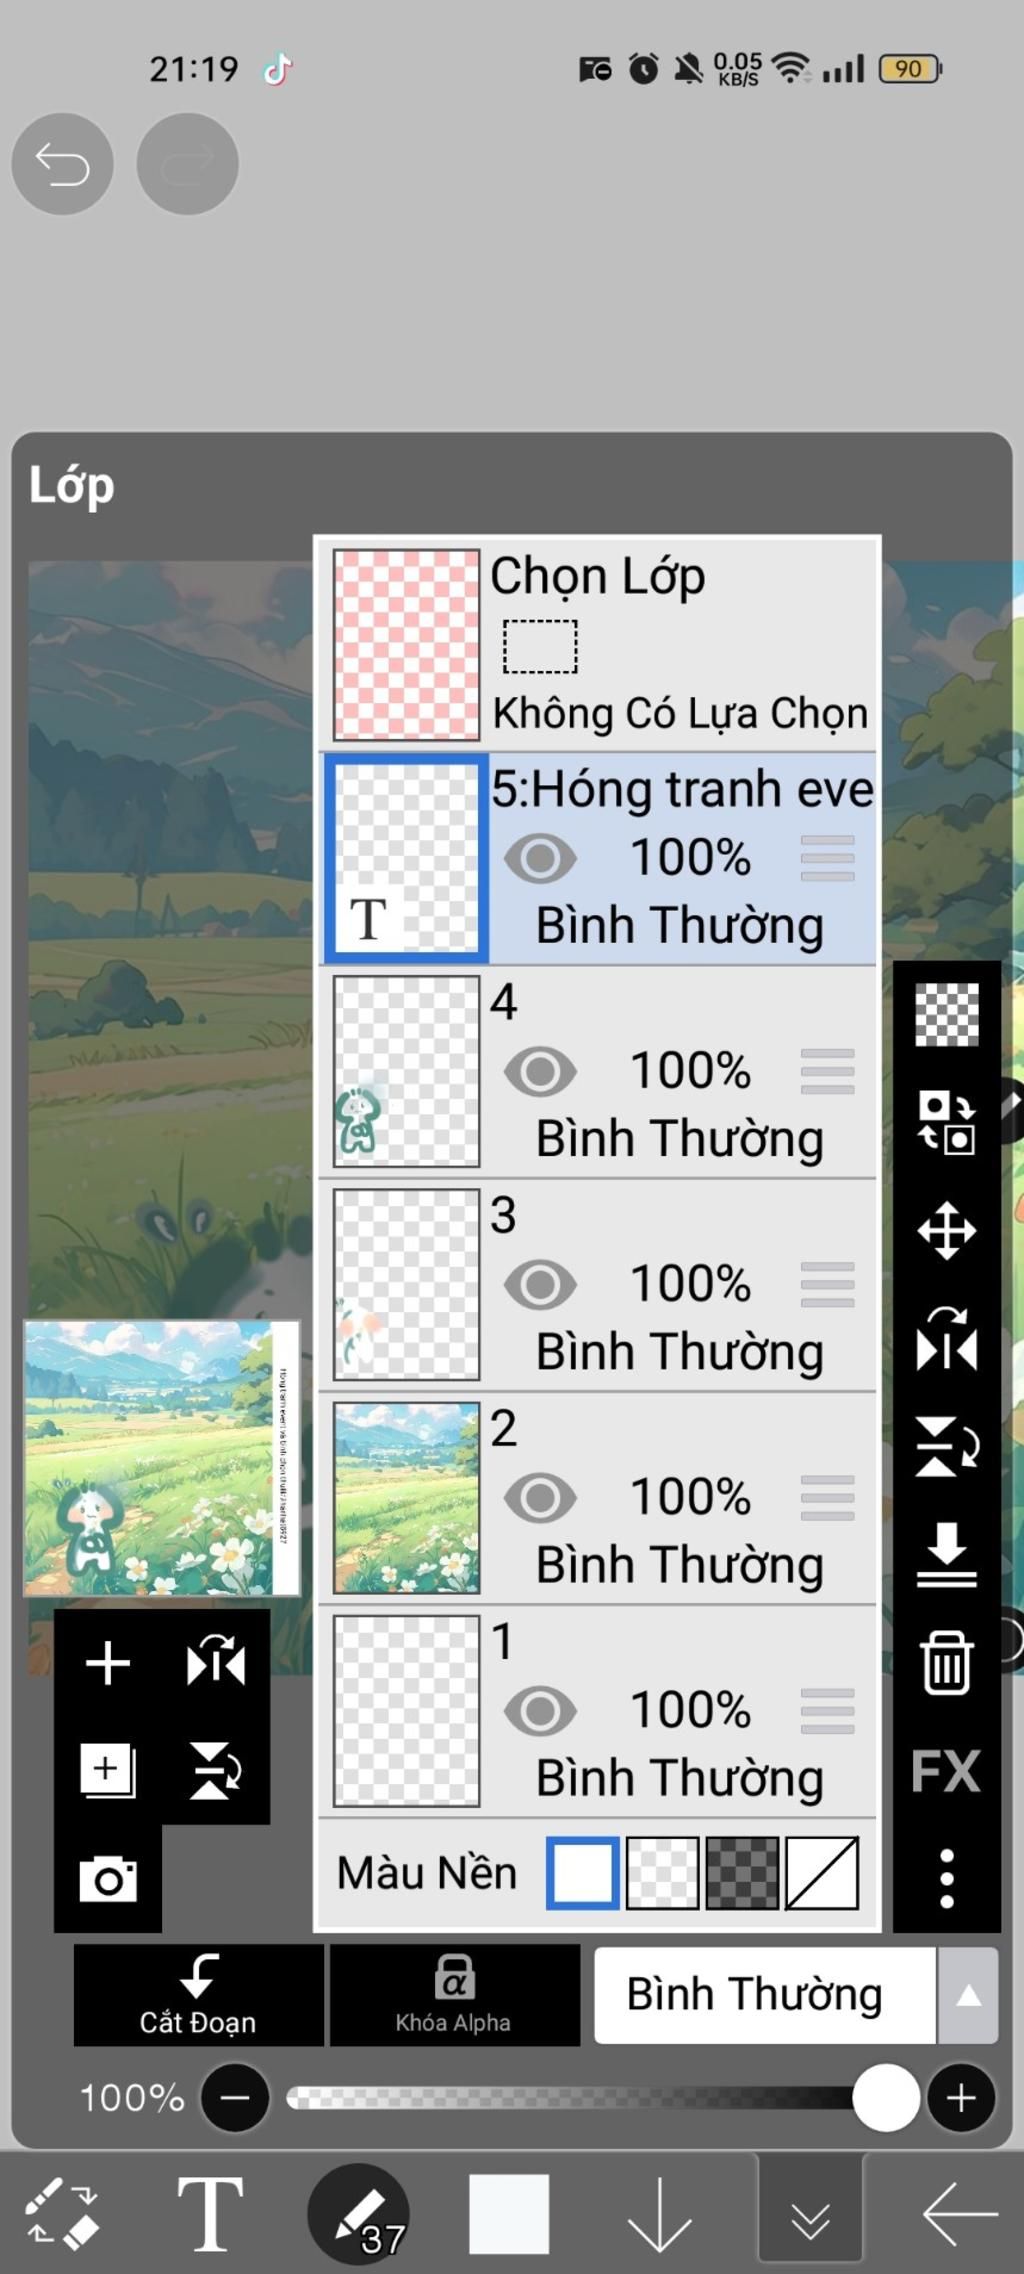Open the brush tool numbered 37
This screenshot has width=1024, height=2274.
pyautogui.click(x=358, y=2214)
